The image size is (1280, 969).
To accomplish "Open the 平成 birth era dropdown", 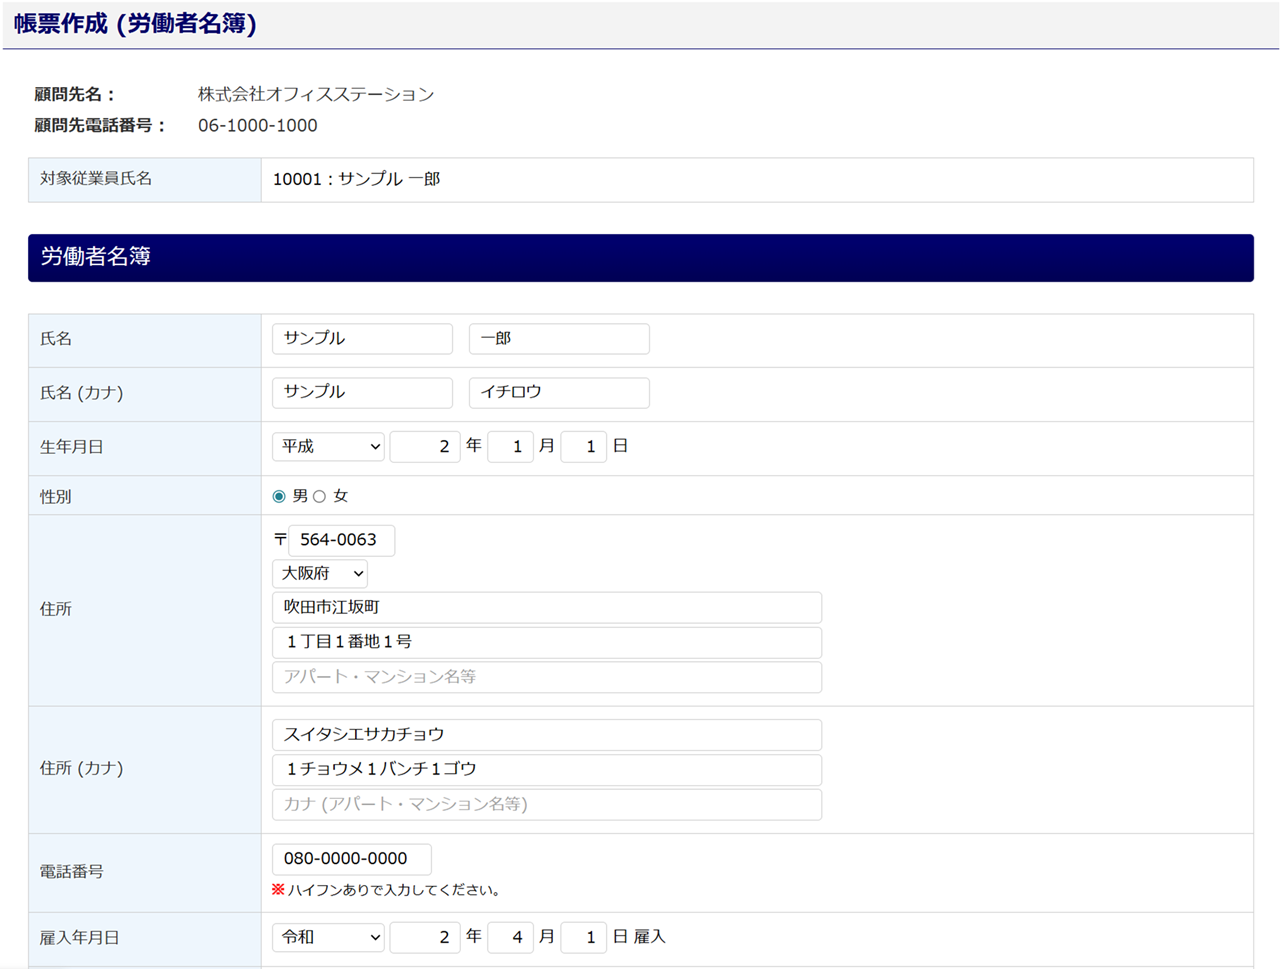I will [328, 446].
